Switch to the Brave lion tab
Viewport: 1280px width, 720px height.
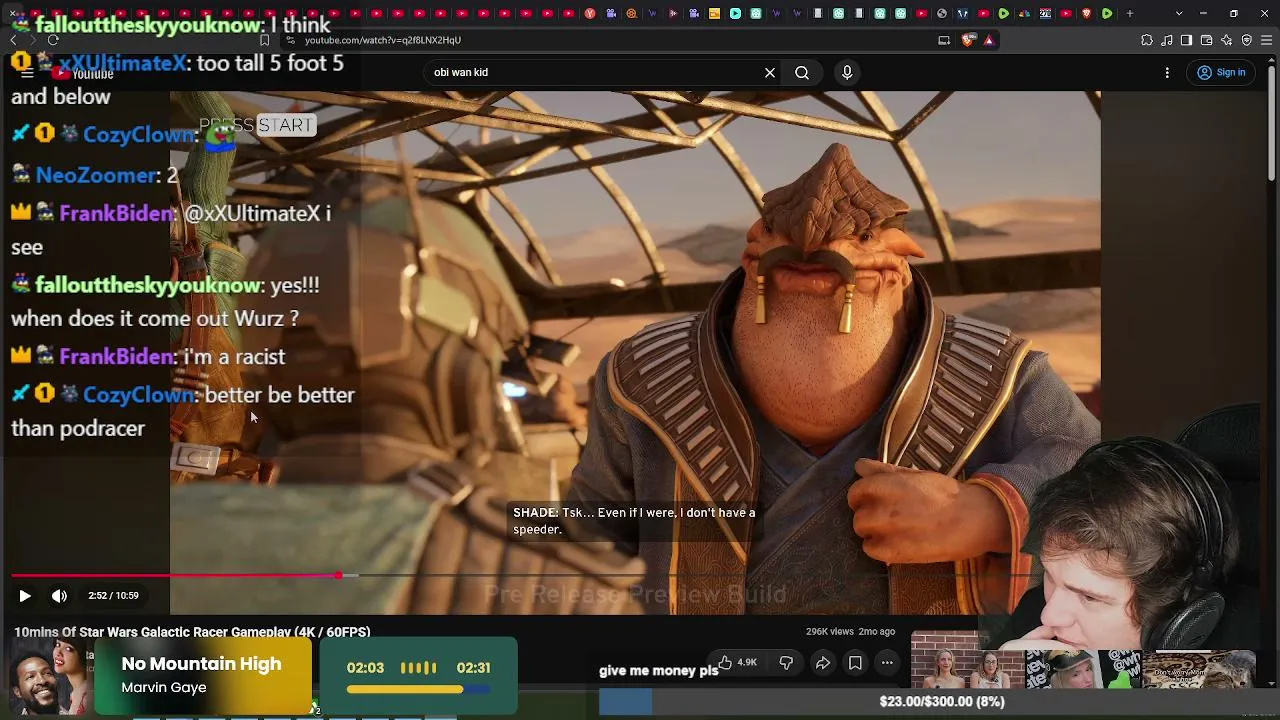click(1087, 14)
